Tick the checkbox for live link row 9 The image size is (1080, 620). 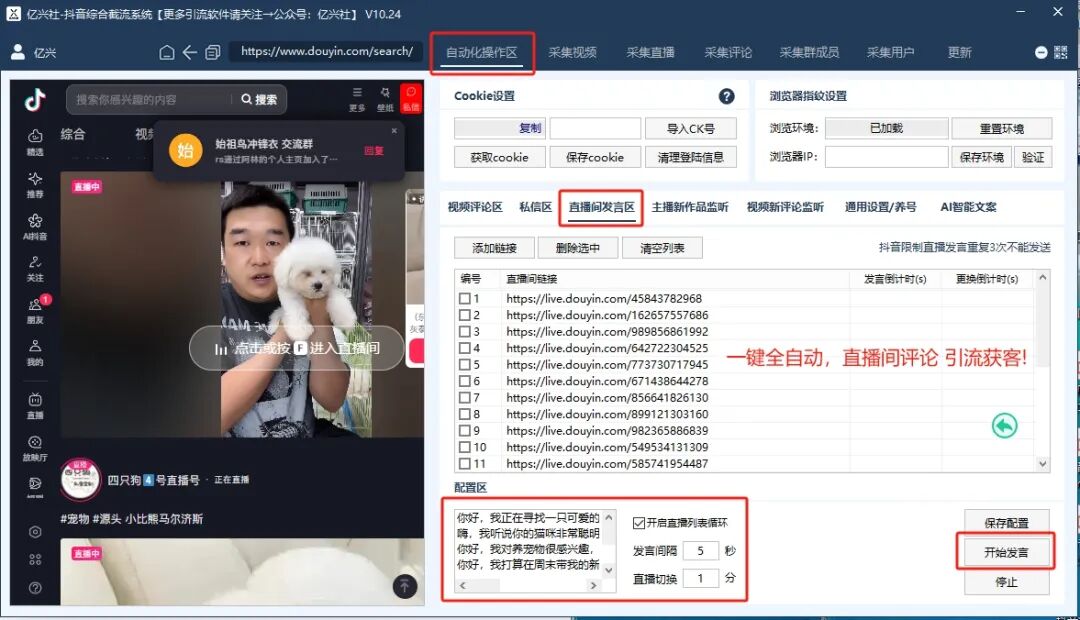465,431
